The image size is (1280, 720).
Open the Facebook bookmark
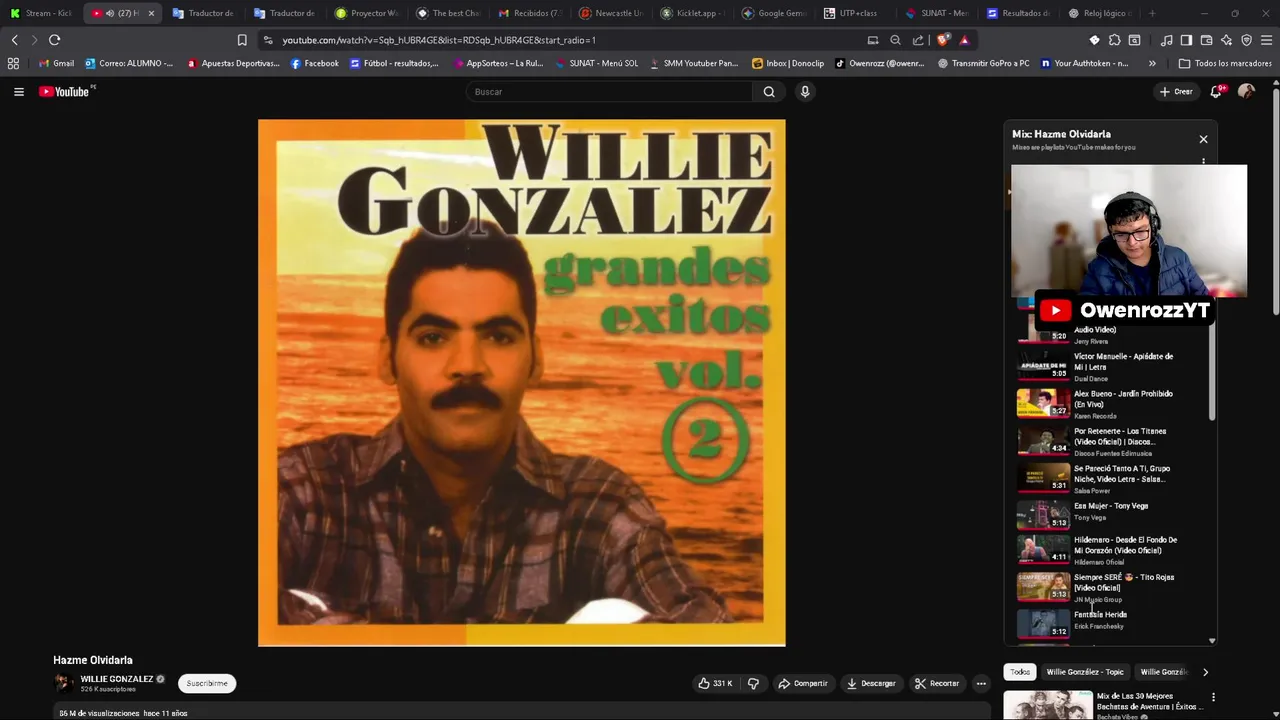315,63
